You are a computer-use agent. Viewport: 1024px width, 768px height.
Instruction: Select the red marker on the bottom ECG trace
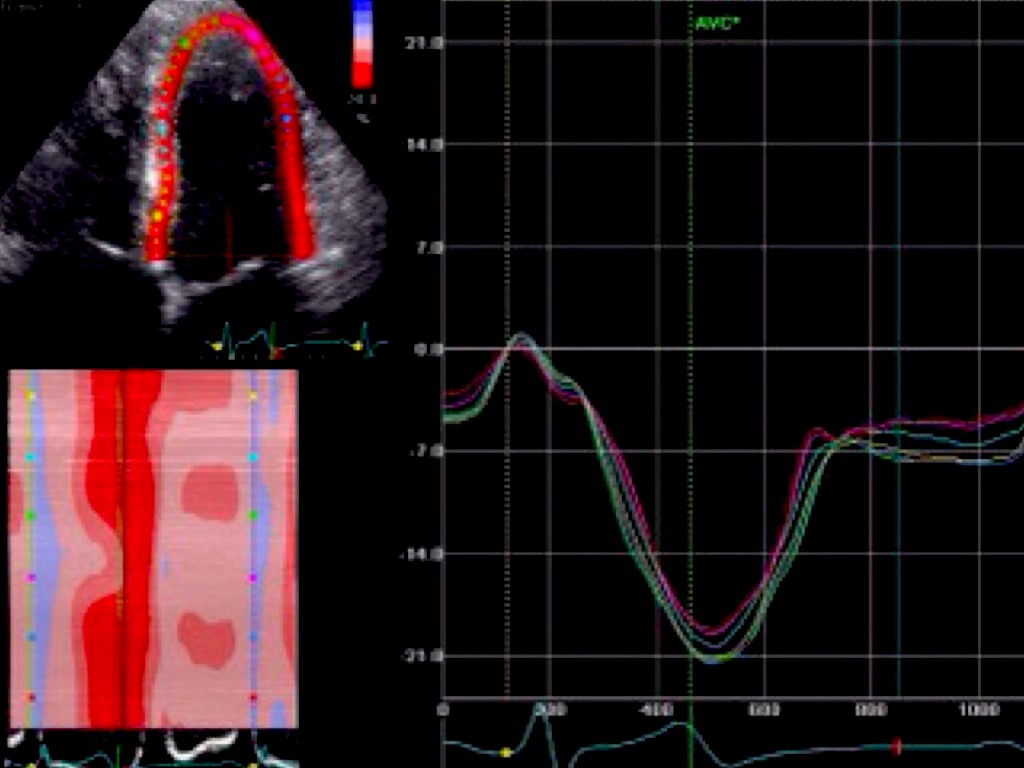[896, 746]
